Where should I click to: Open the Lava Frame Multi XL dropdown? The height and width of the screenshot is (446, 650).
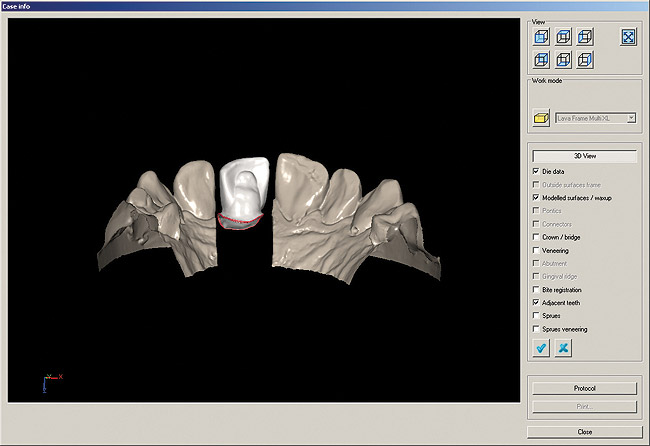click(x=631, y=118)
